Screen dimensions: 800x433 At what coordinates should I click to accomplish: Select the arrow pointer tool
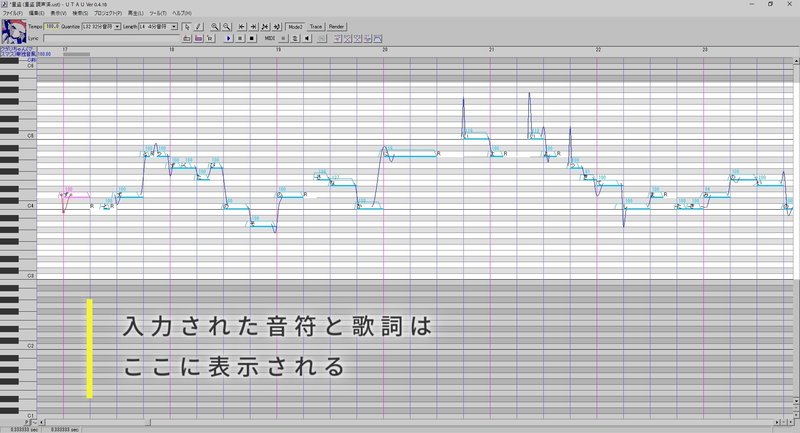click(x=187, y=27)
